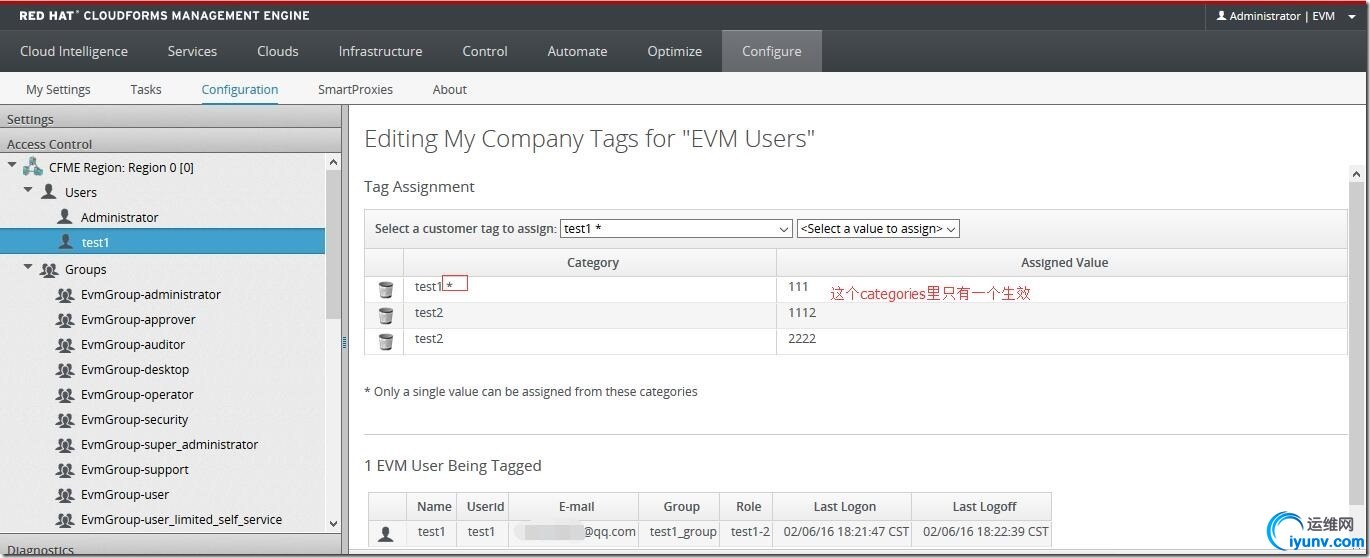Expand the Diagnostics accordion section
This screenshot has height=558, width=1370.
point(170,548)
